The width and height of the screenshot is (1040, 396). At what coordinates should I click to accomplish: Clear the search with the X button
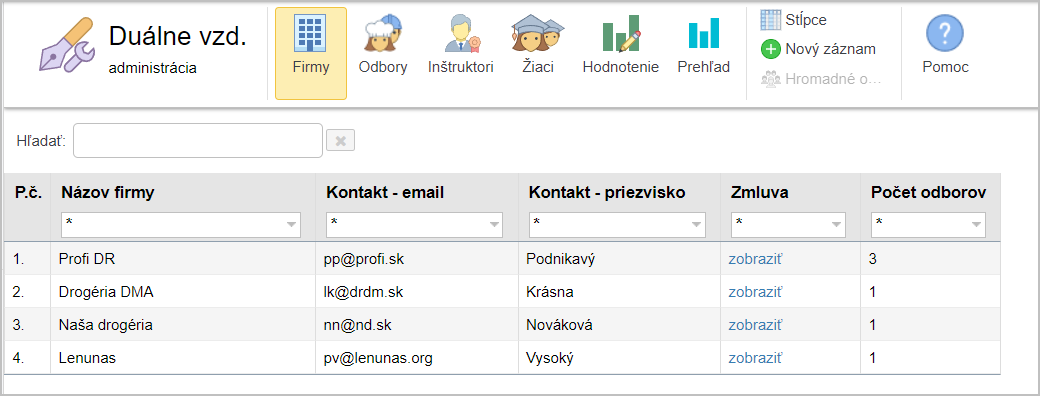click(x=340, y=141)
